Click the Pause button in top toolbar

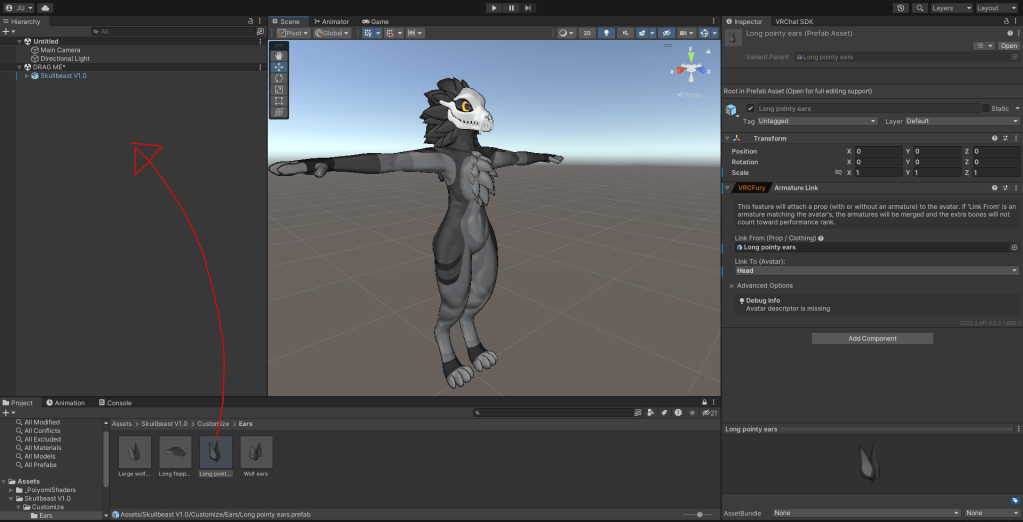point(511,7)
